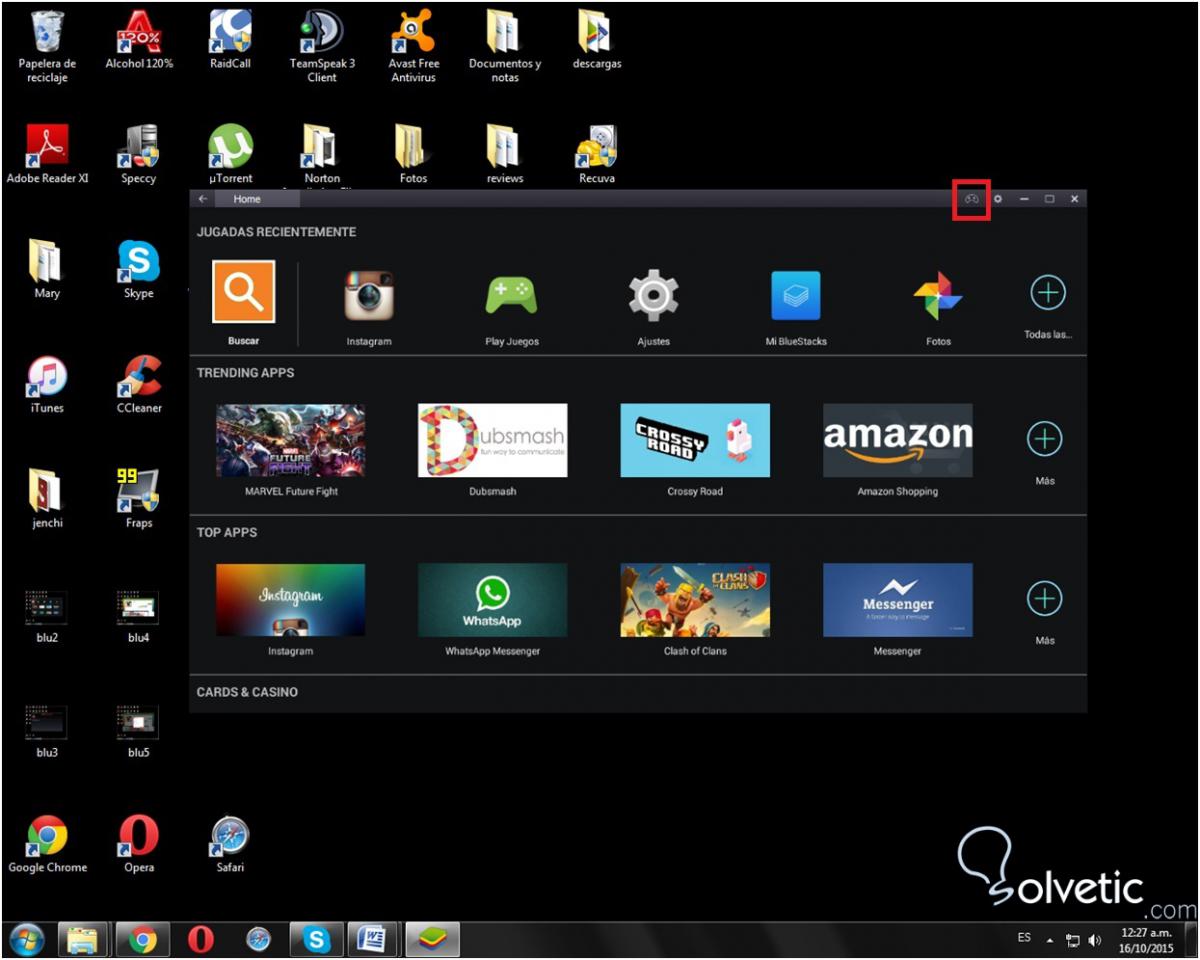The width and height of the screenshot is (1200, 960).
Task: Open volume control in system tray
Action: click(x=1095, y=940)
